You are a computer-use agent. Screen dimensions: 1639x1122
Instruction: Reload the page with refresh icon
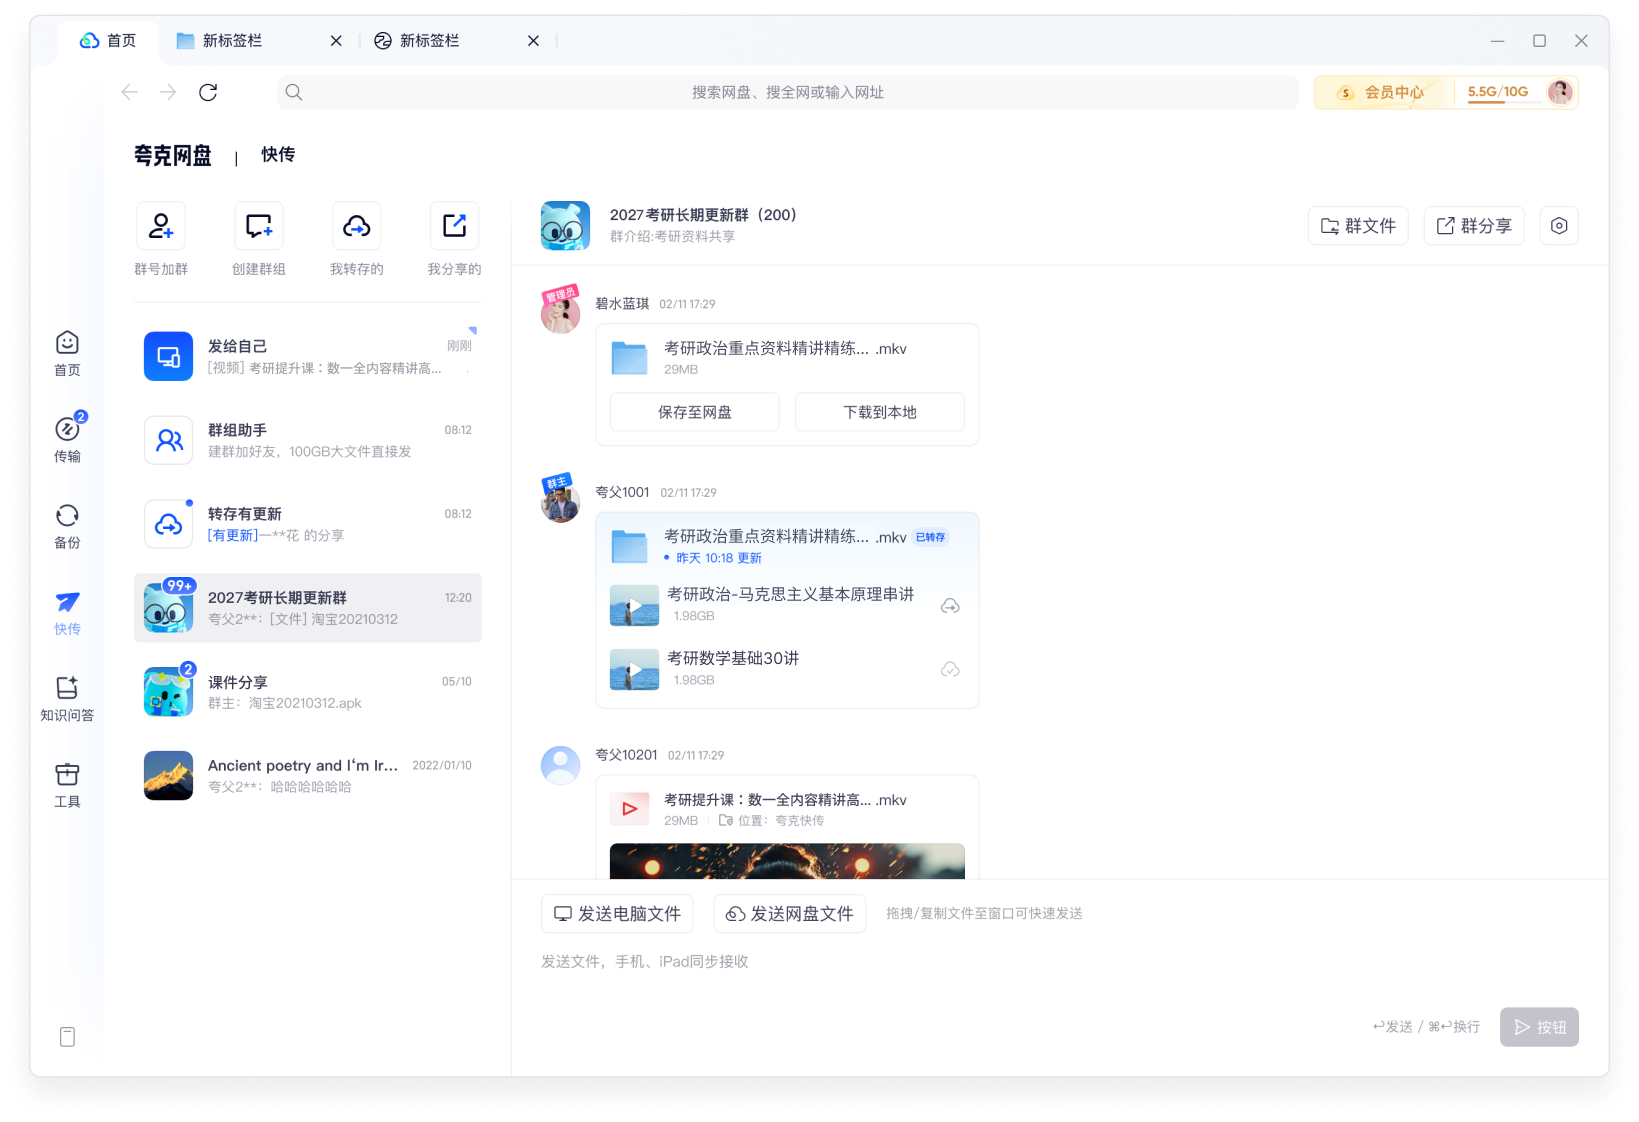[x=208, y=92]
